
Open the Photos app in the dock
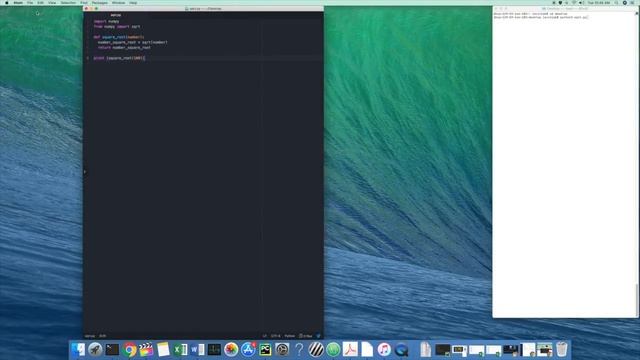coord(231,350)
